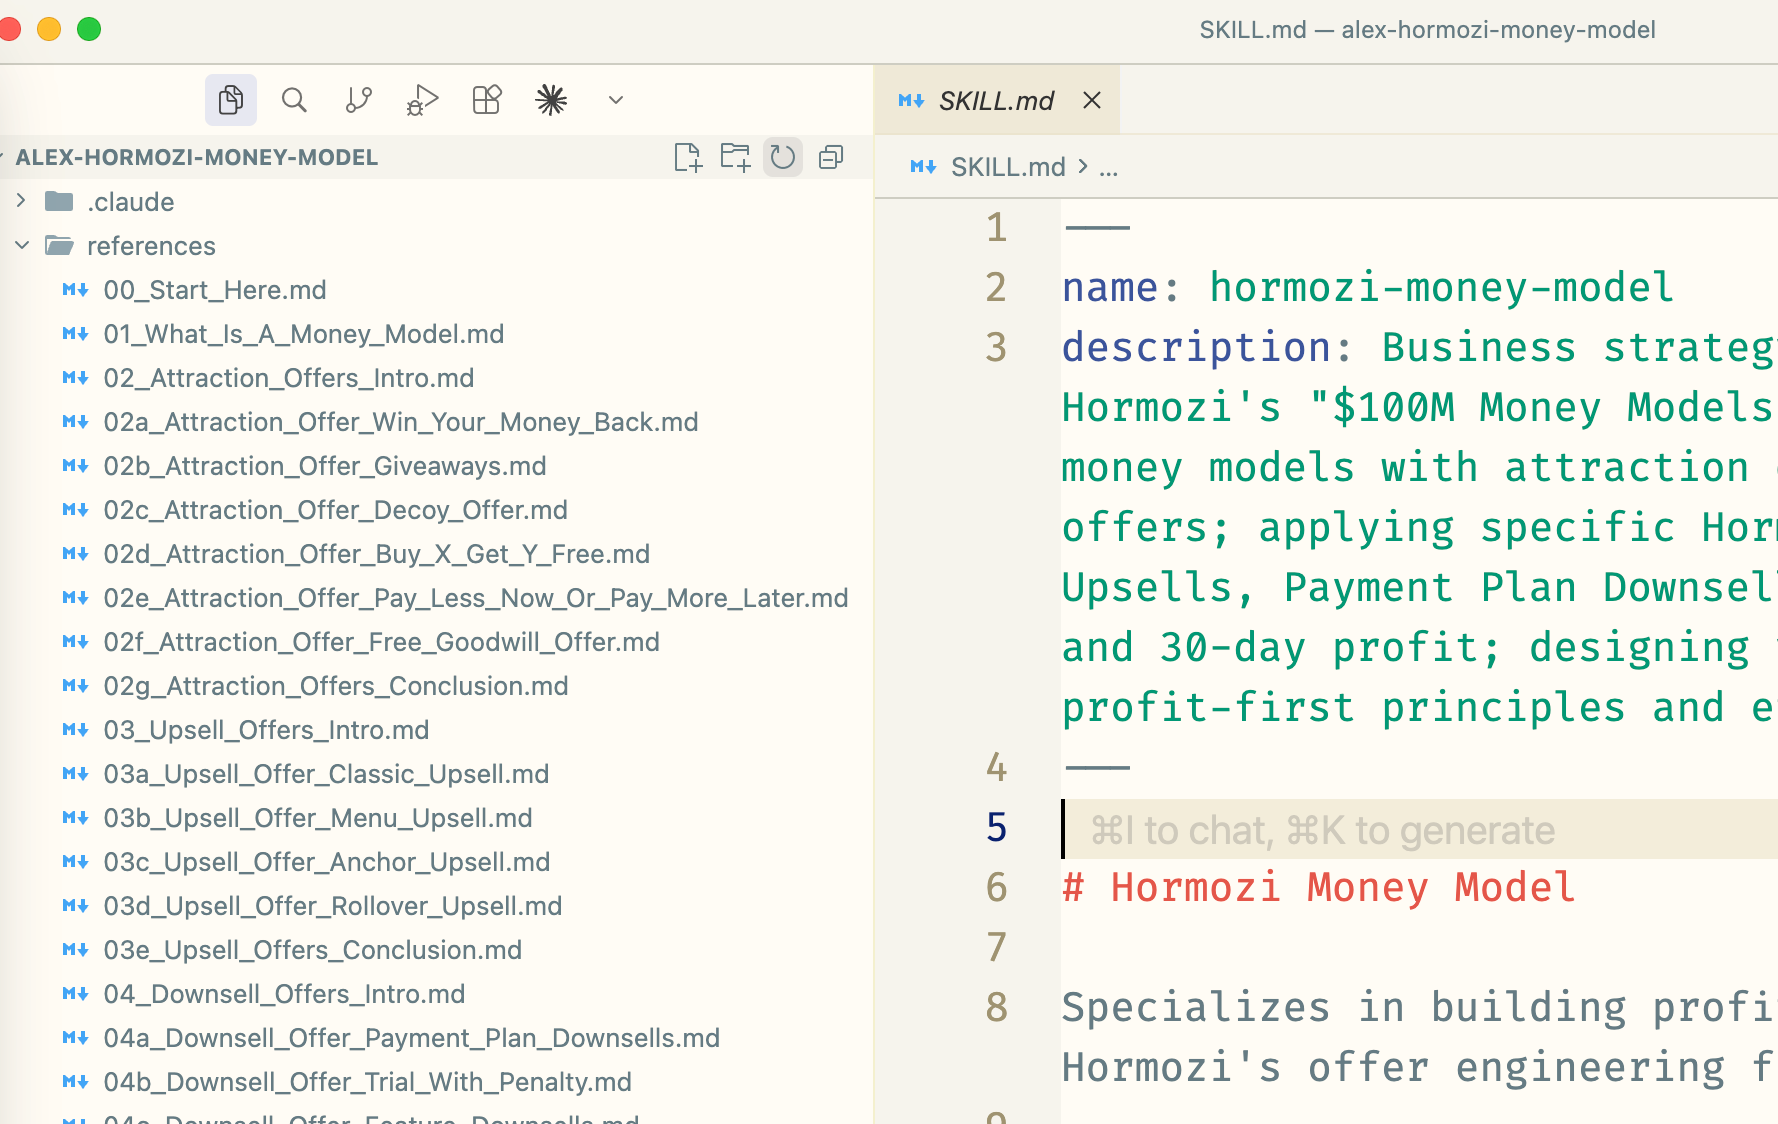The height and width of the screenshot is (1124, 1778).
Task: Open the Run and Debug icon
Action: pos(422,100)
